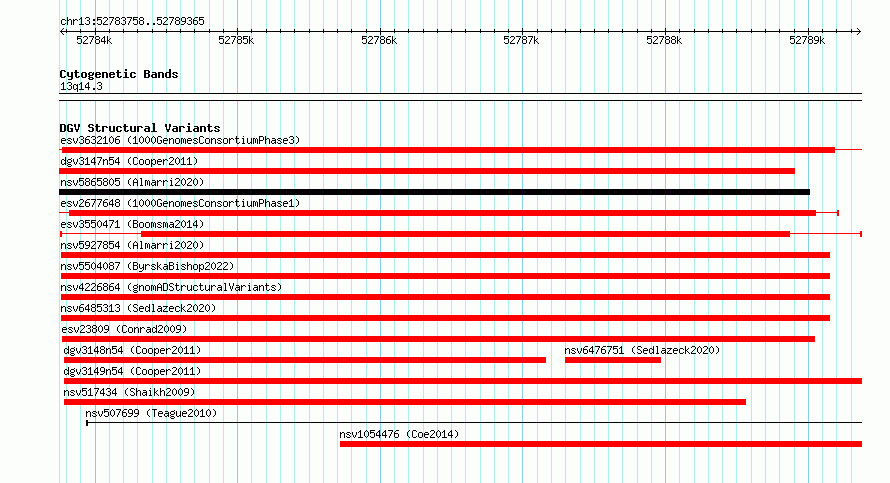
Task: Click the 52784k ruler label
Action: [94, 40]
